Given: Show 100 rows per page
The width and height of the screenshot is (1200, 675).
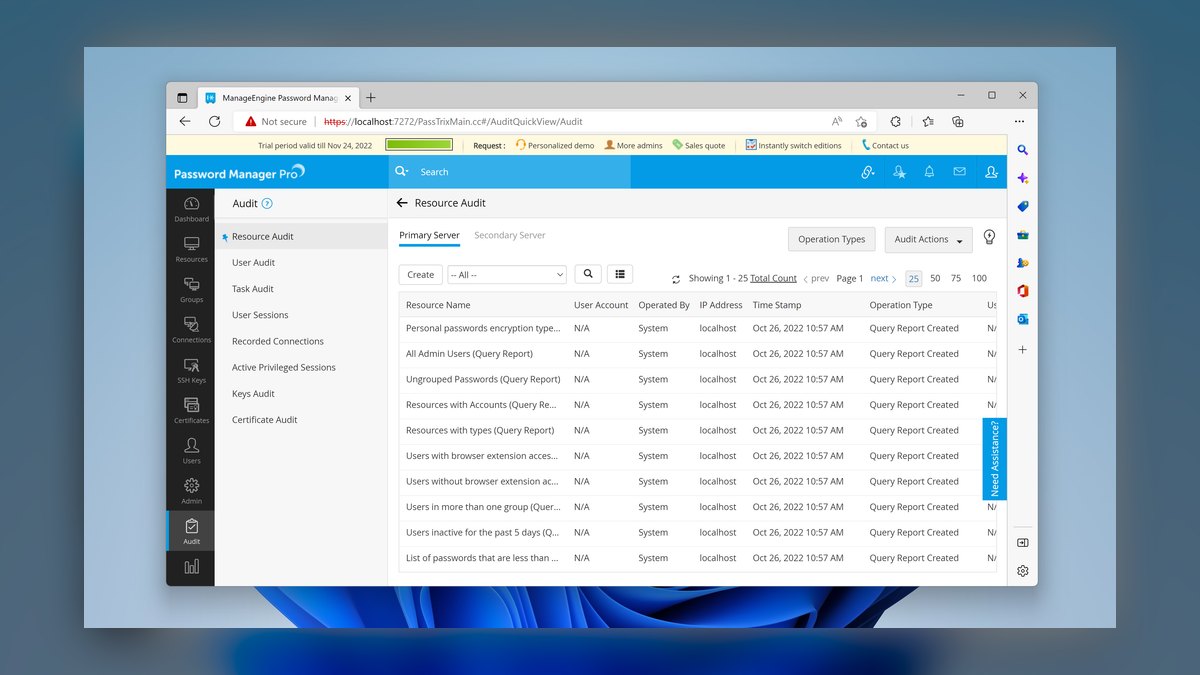Looking at the screenshot, I should point(979,279).
